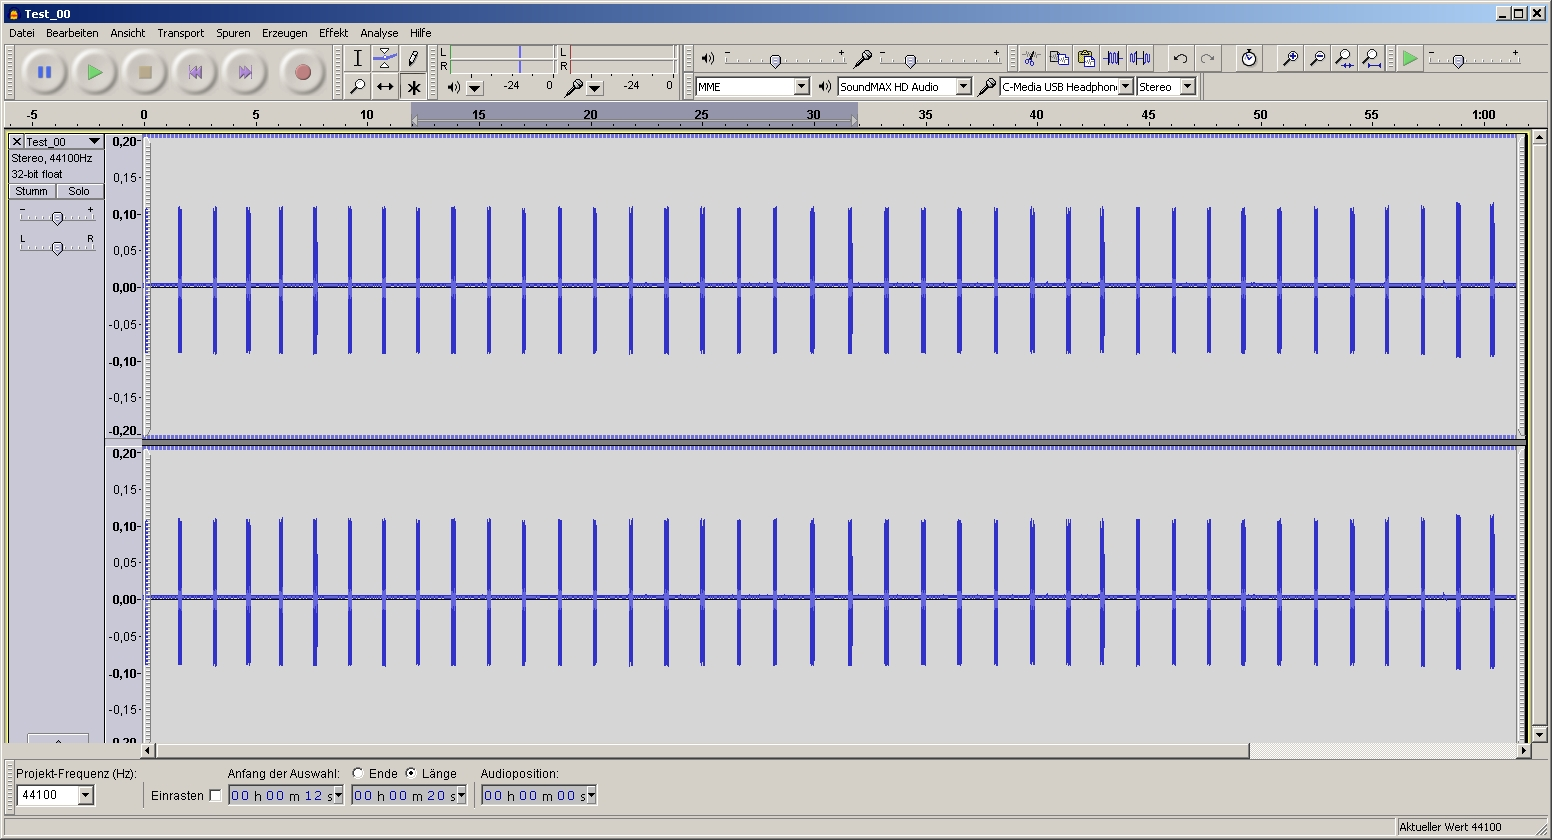The image size is (1552, 840).
Task: Select the Ende radio button
Action: click(358, 773)
